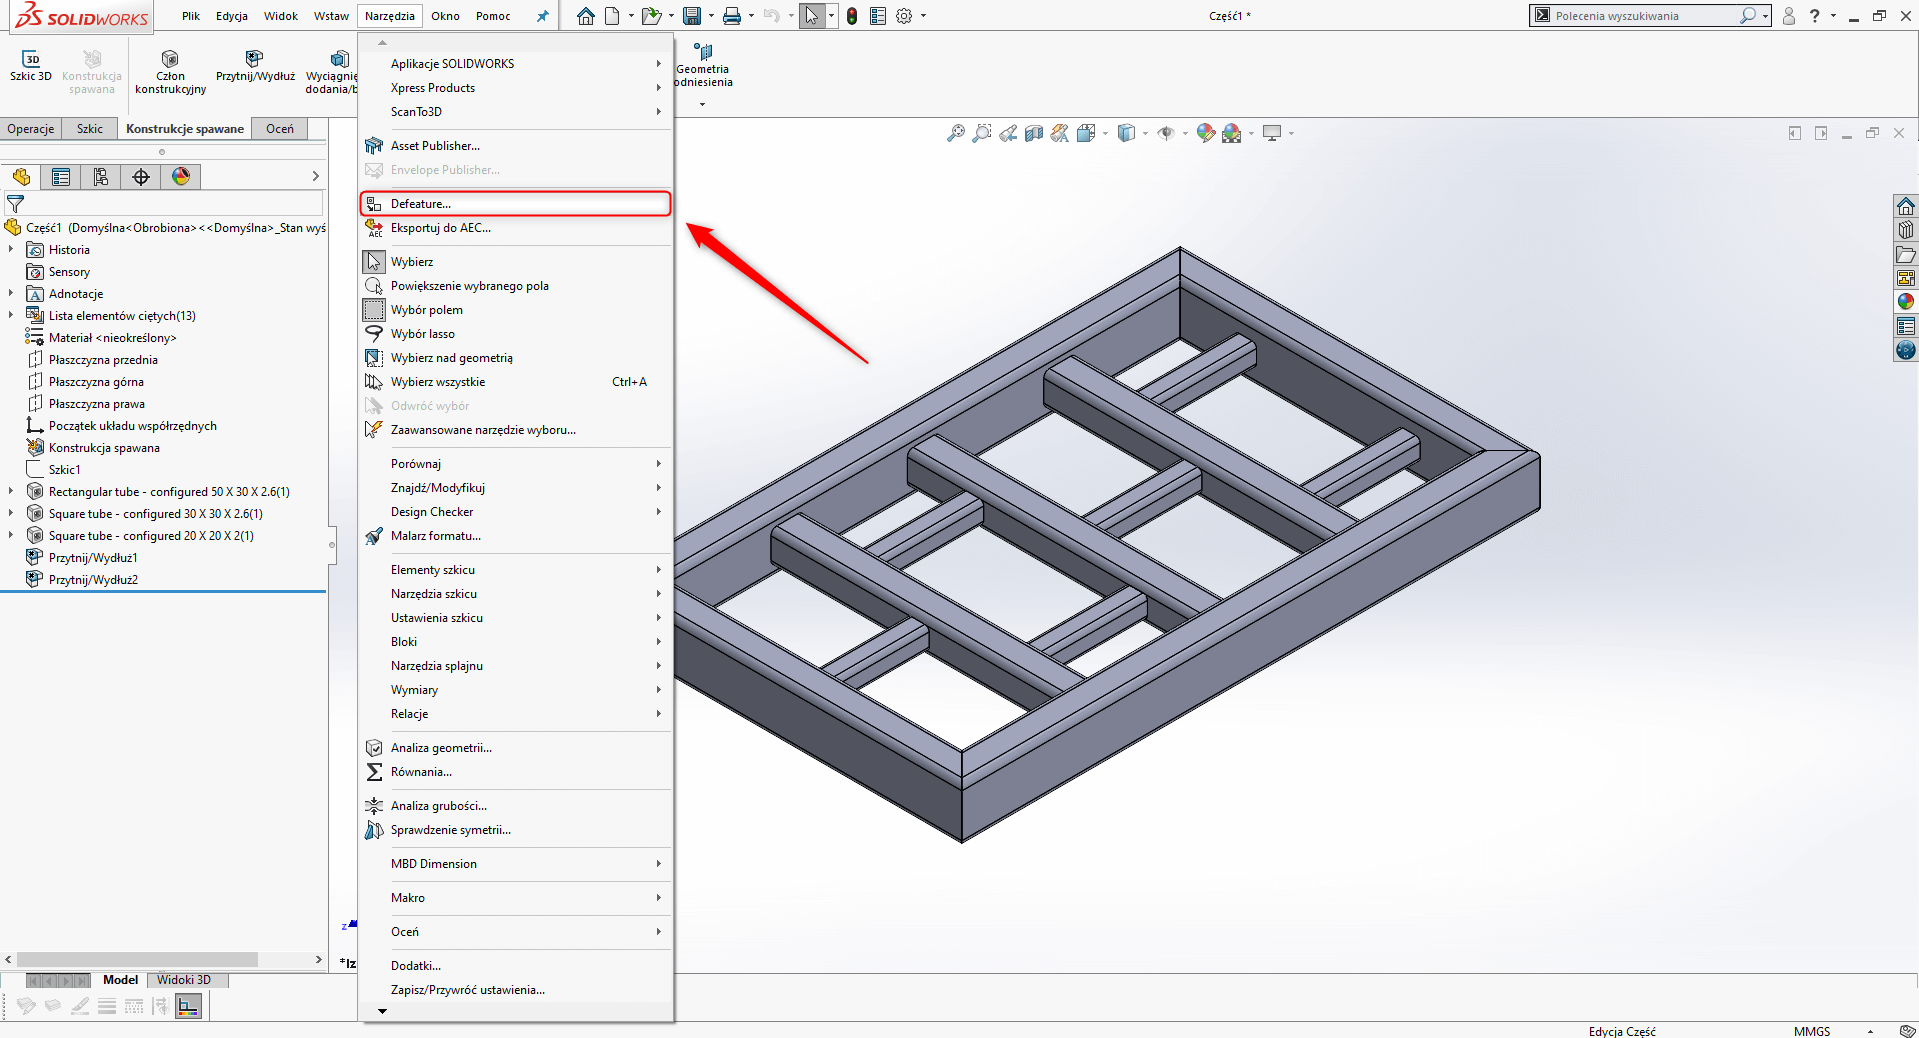Click the Help question mark button
The height and width of the screenshot is (1038, 1919).
tap(1813, 15)
